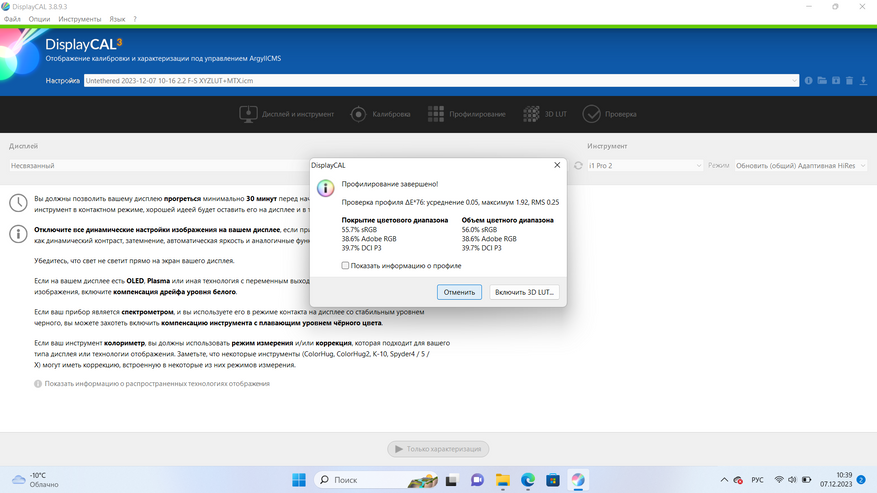Open the Дисплей и инструмент tab
Image resolution: width=877 pixels, height=493 pixels.
tap(286, 114)
